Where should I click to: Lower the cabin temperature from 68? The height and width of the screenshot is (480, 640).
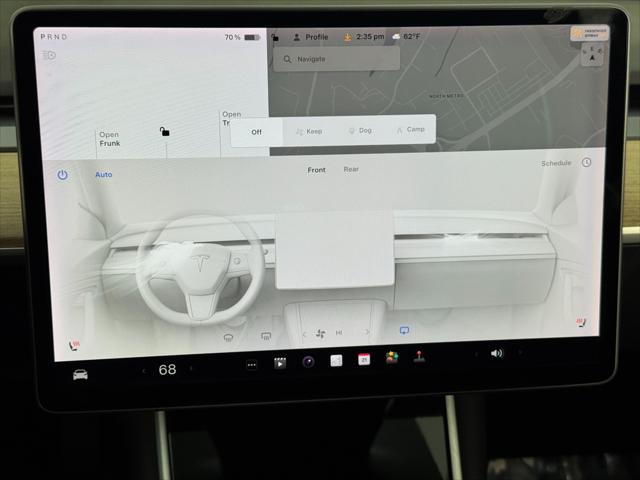click(144, 371)
